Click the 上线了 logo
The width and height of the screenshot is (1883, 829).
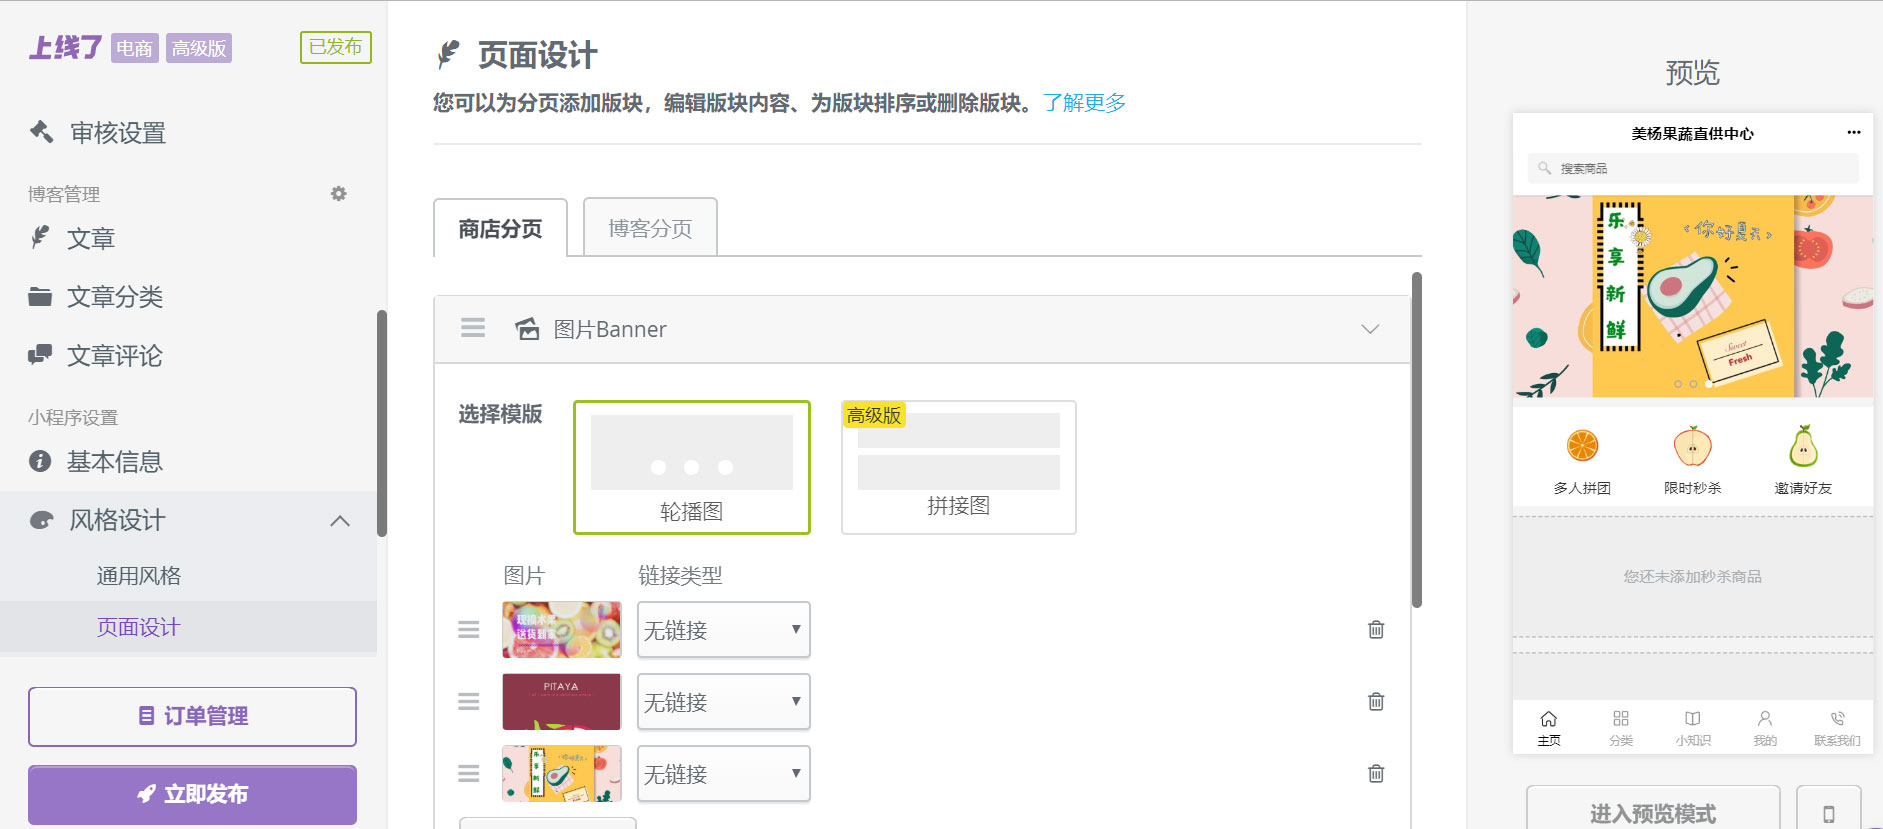[65, 47]
